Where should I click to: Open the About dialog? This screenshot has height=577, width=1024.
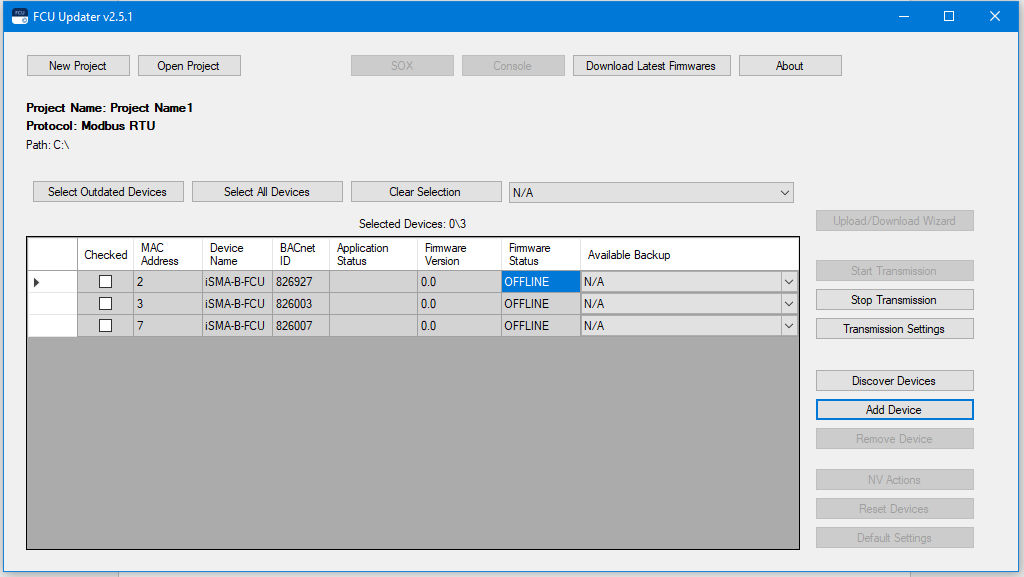(789, 66)
